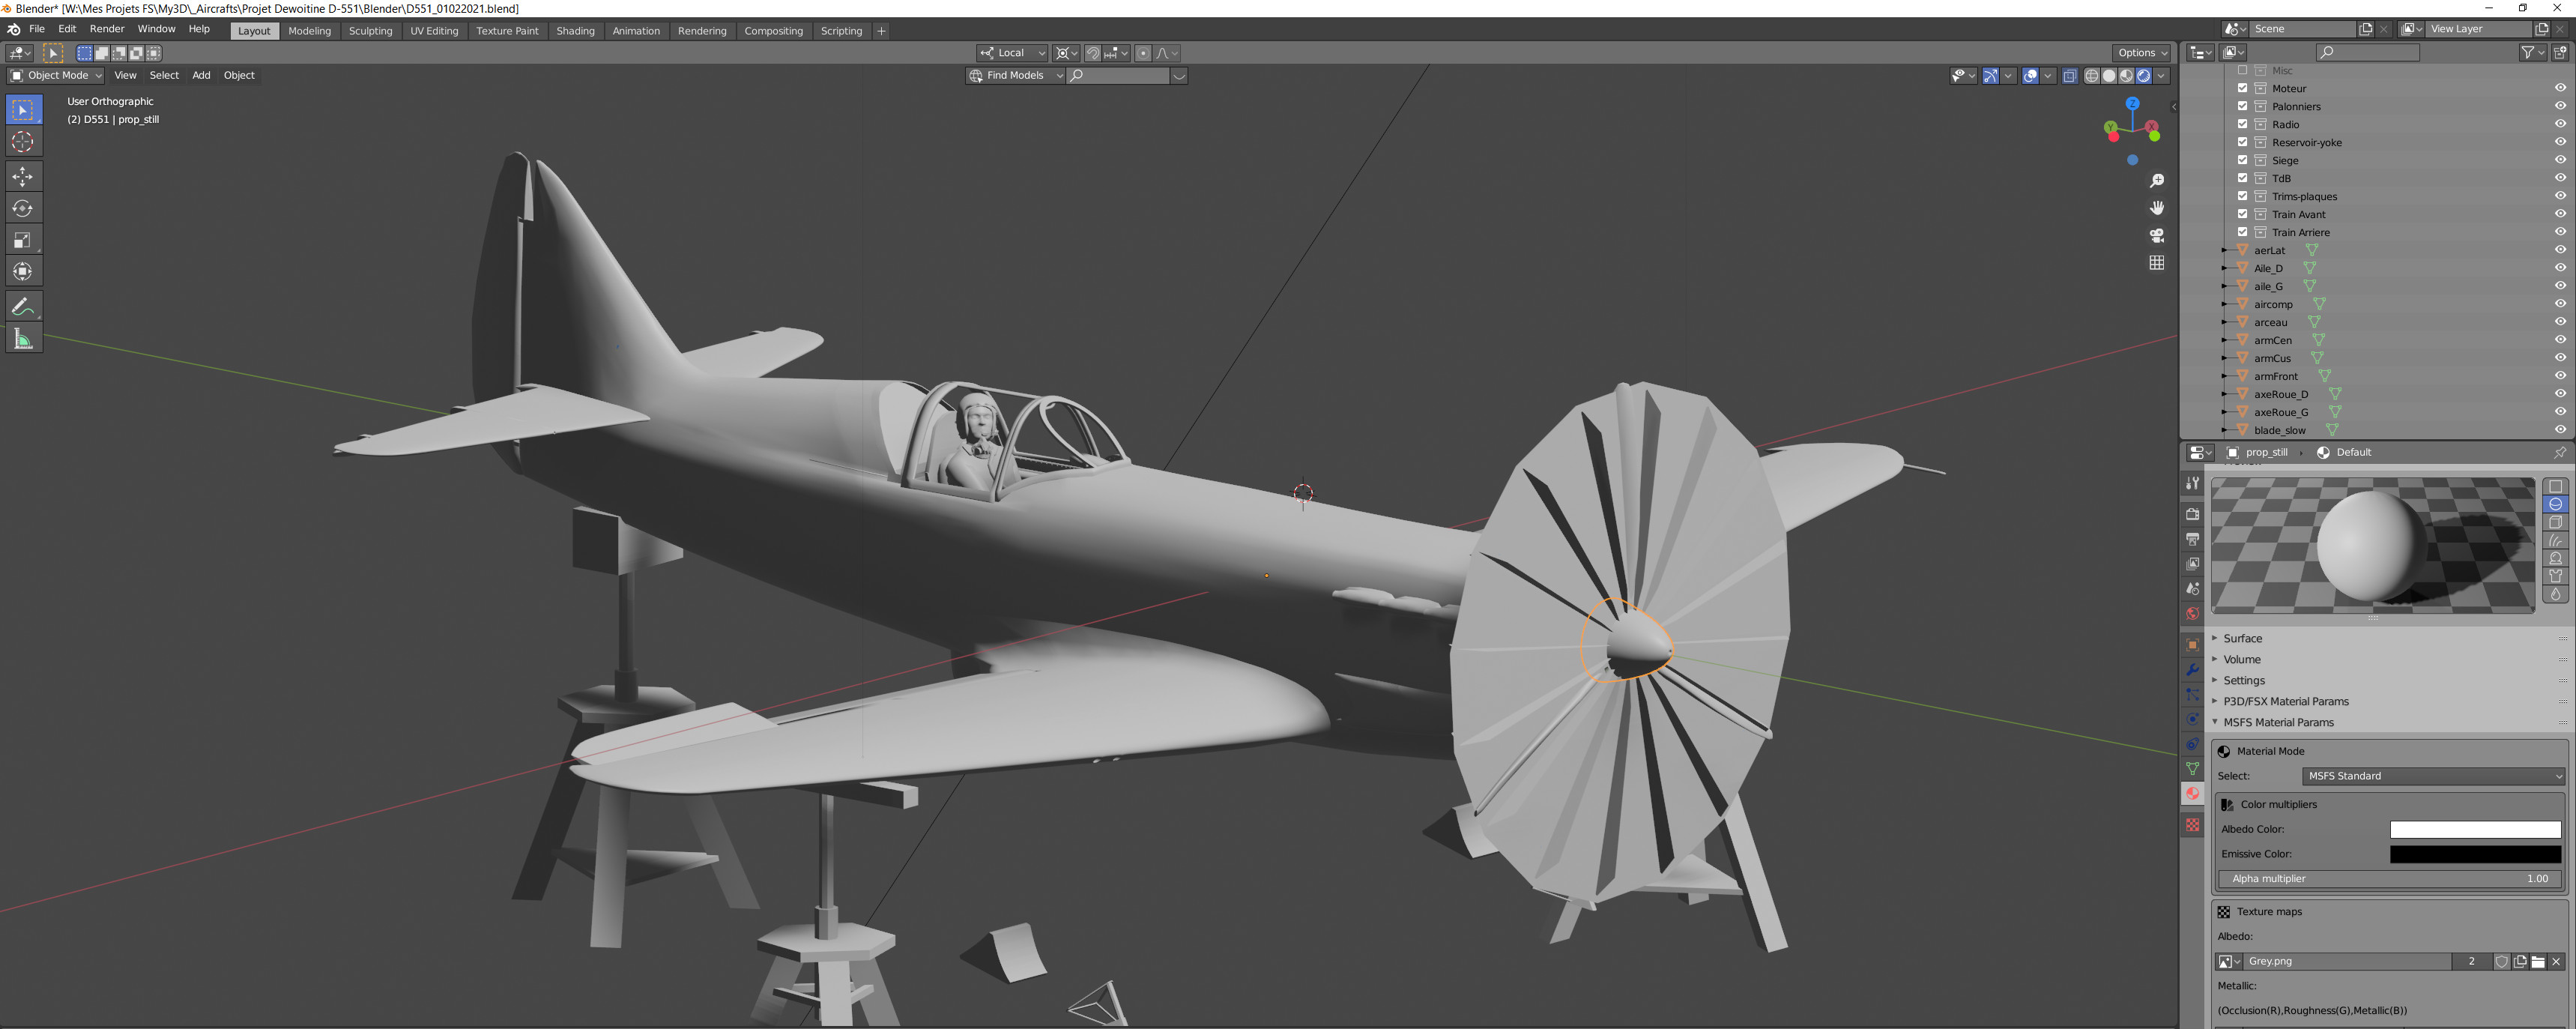Select the Move tool in toolbar

tap(23, 176)
